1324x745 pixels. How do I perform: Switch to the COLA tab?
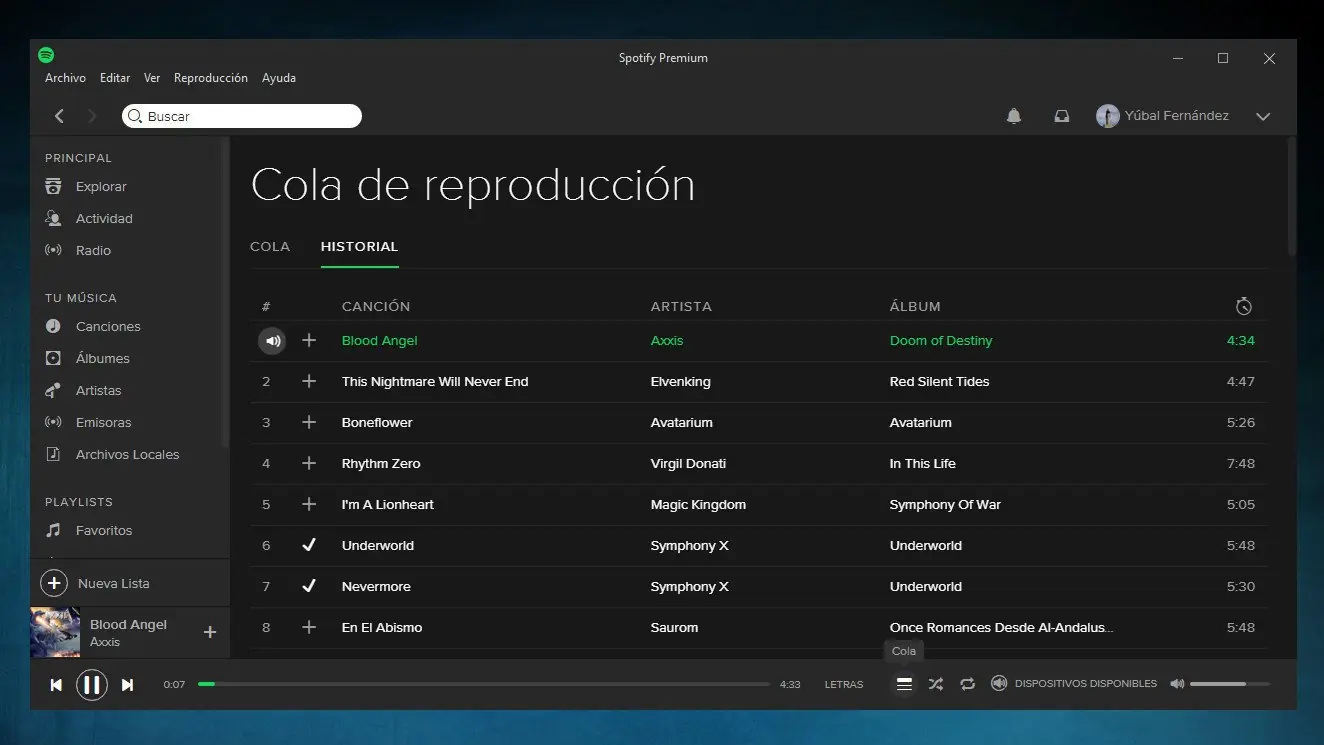click(270, 246)
